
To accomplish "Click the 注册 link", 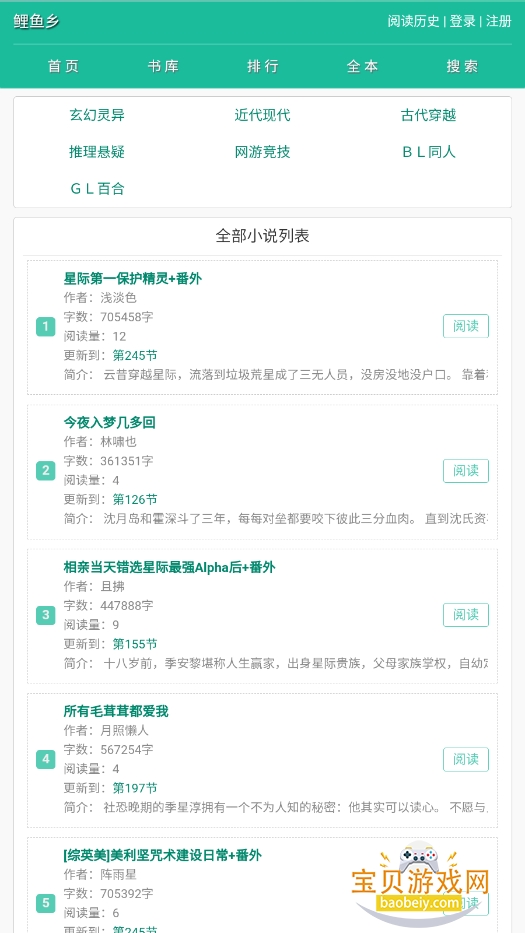I will (x=499, y=21).
